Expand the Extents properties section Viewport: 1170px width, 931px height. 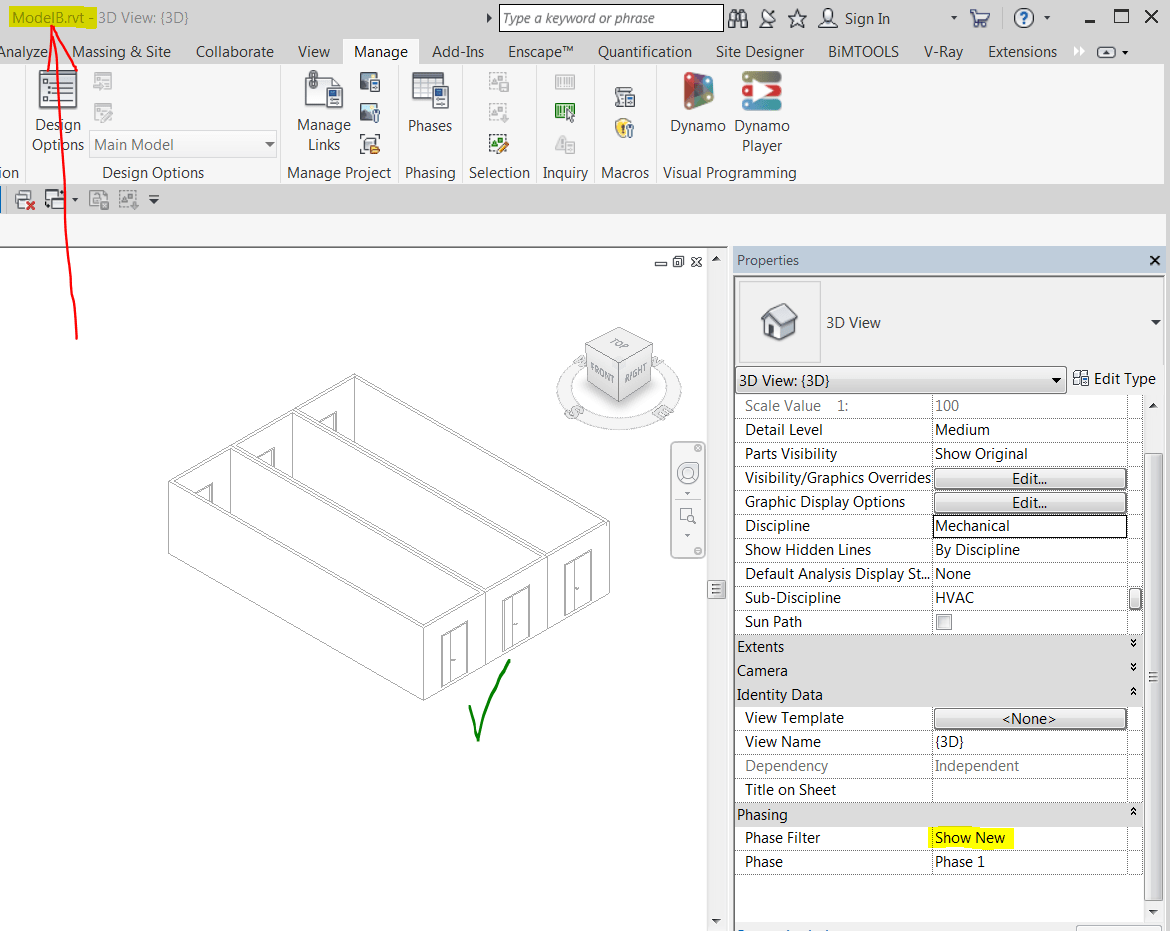[x=1131, y=644]
